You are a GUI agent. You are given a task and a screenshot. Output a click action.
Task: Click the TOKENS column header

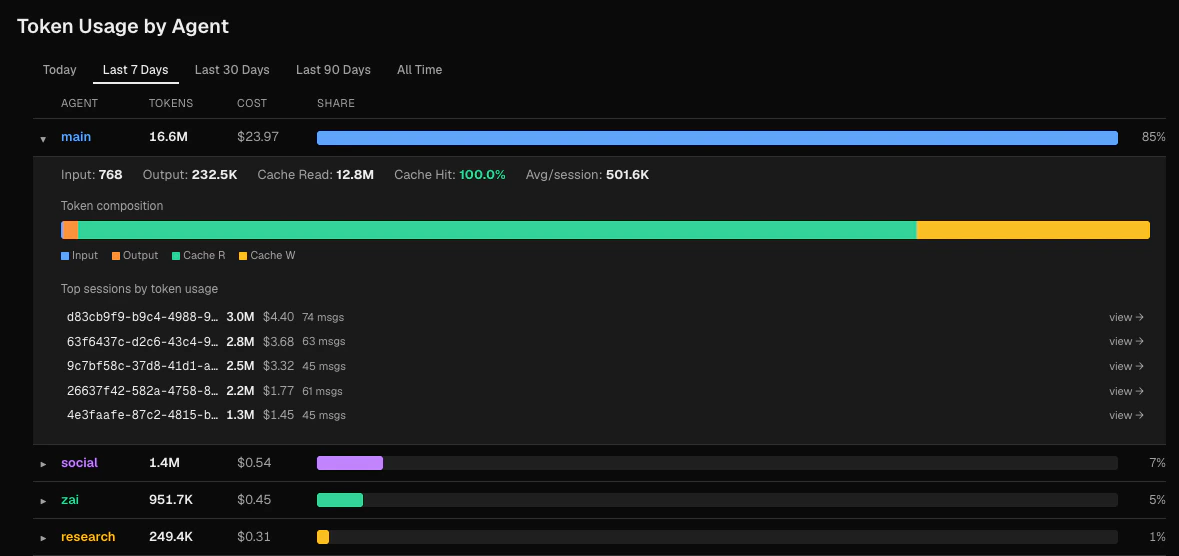[x=171, y=103]
